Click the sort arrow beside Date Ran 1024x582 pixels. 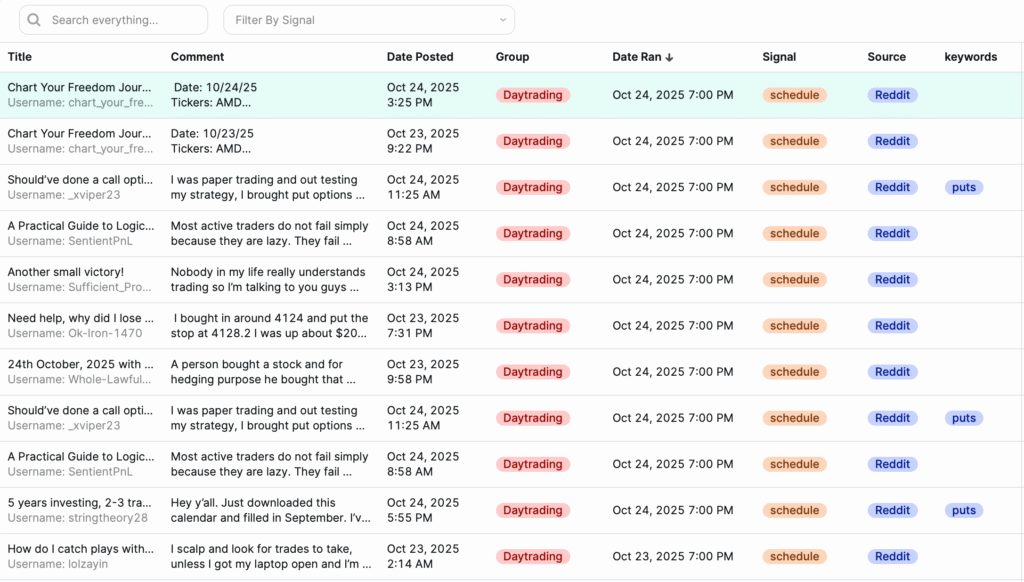[x=669, y=58]
